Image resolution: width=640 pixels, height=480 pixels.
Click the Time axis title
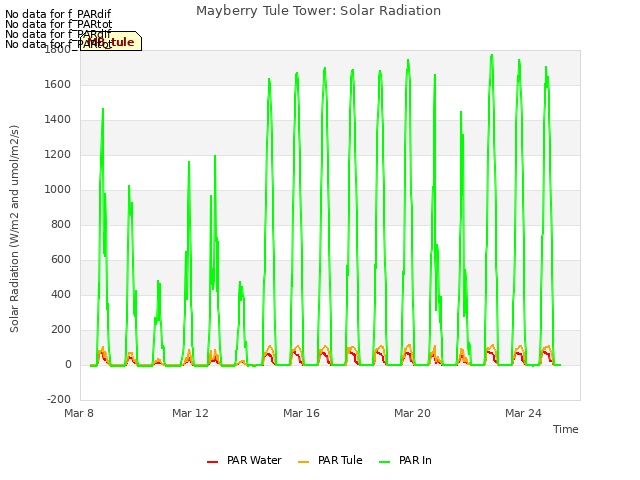(x=566, y=429)
